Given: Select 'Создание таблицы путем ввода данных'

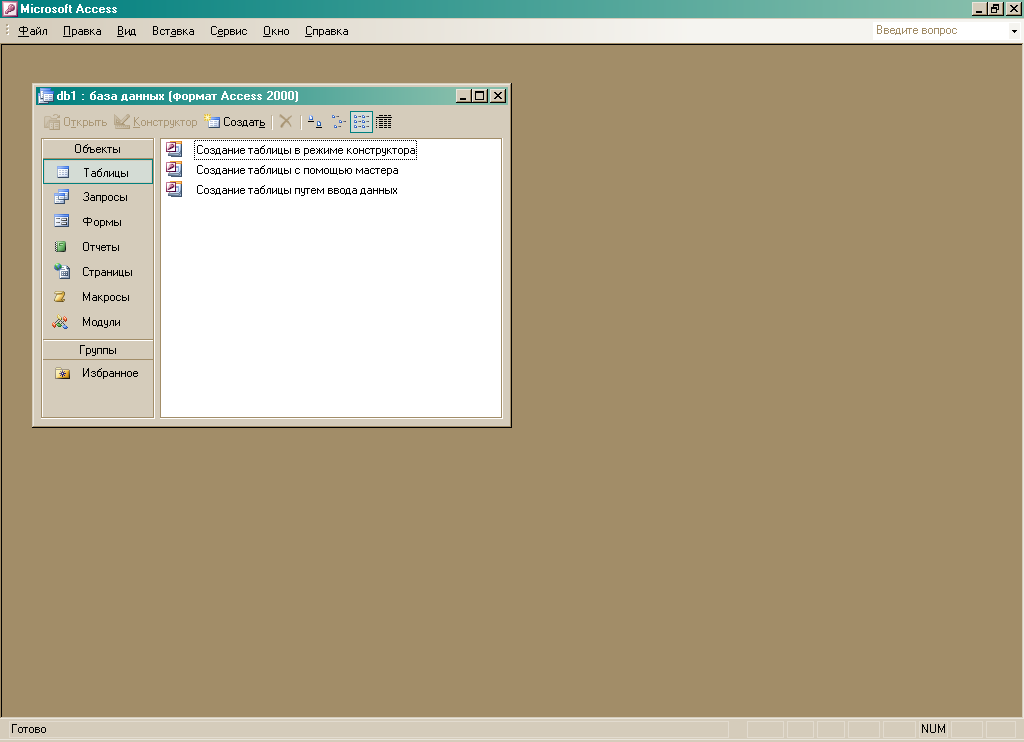Looking at the screenshot, I should click(x=296, y=191).
